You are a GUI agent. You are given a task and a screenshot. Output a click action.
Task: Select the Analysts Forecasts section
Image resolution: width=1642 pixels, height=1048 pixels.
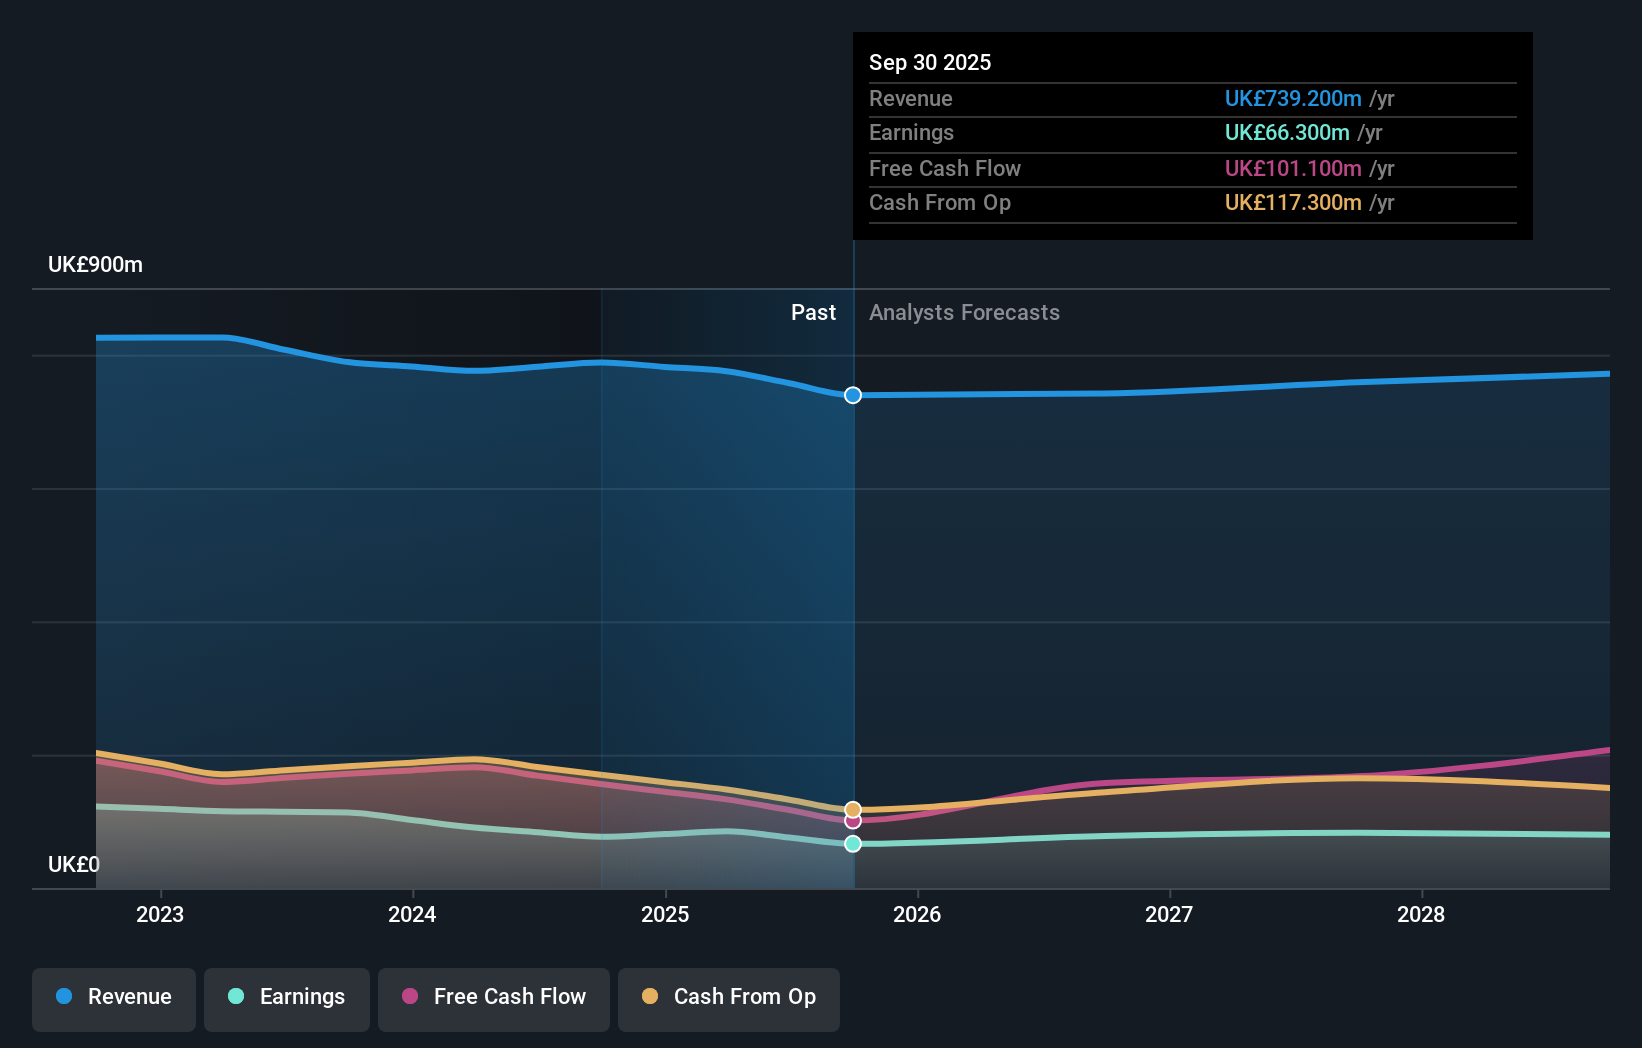pyautogui.click(x=964, y=312)
